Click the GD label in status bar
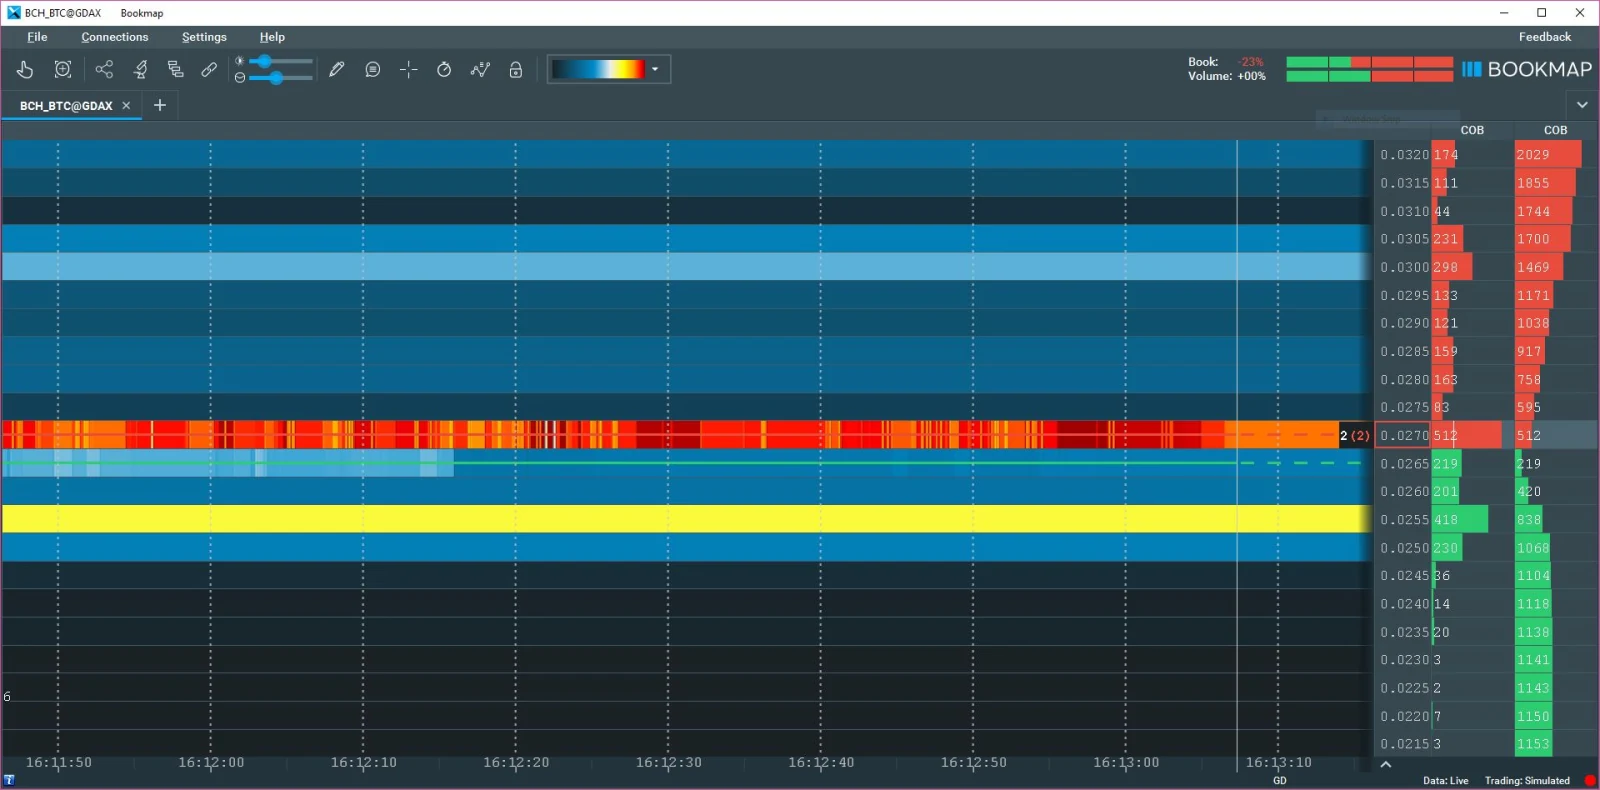The width and height of the screenshot is (1600, 790). pos(1280,781)
